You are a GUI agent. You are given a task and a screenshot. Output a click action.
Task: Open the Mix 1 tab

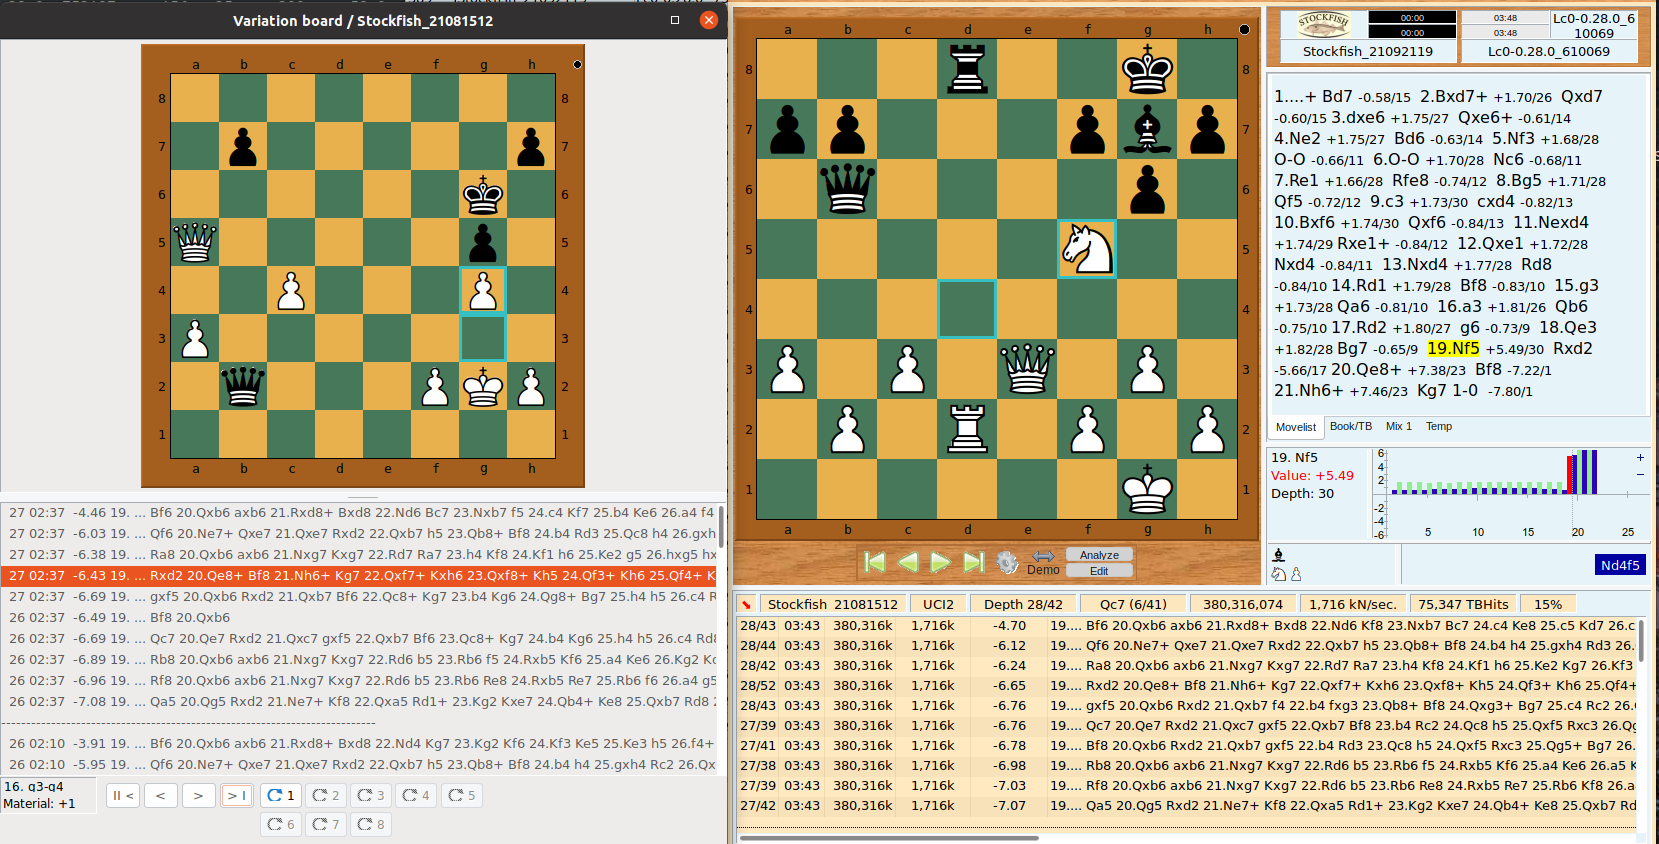point(1399,426)
